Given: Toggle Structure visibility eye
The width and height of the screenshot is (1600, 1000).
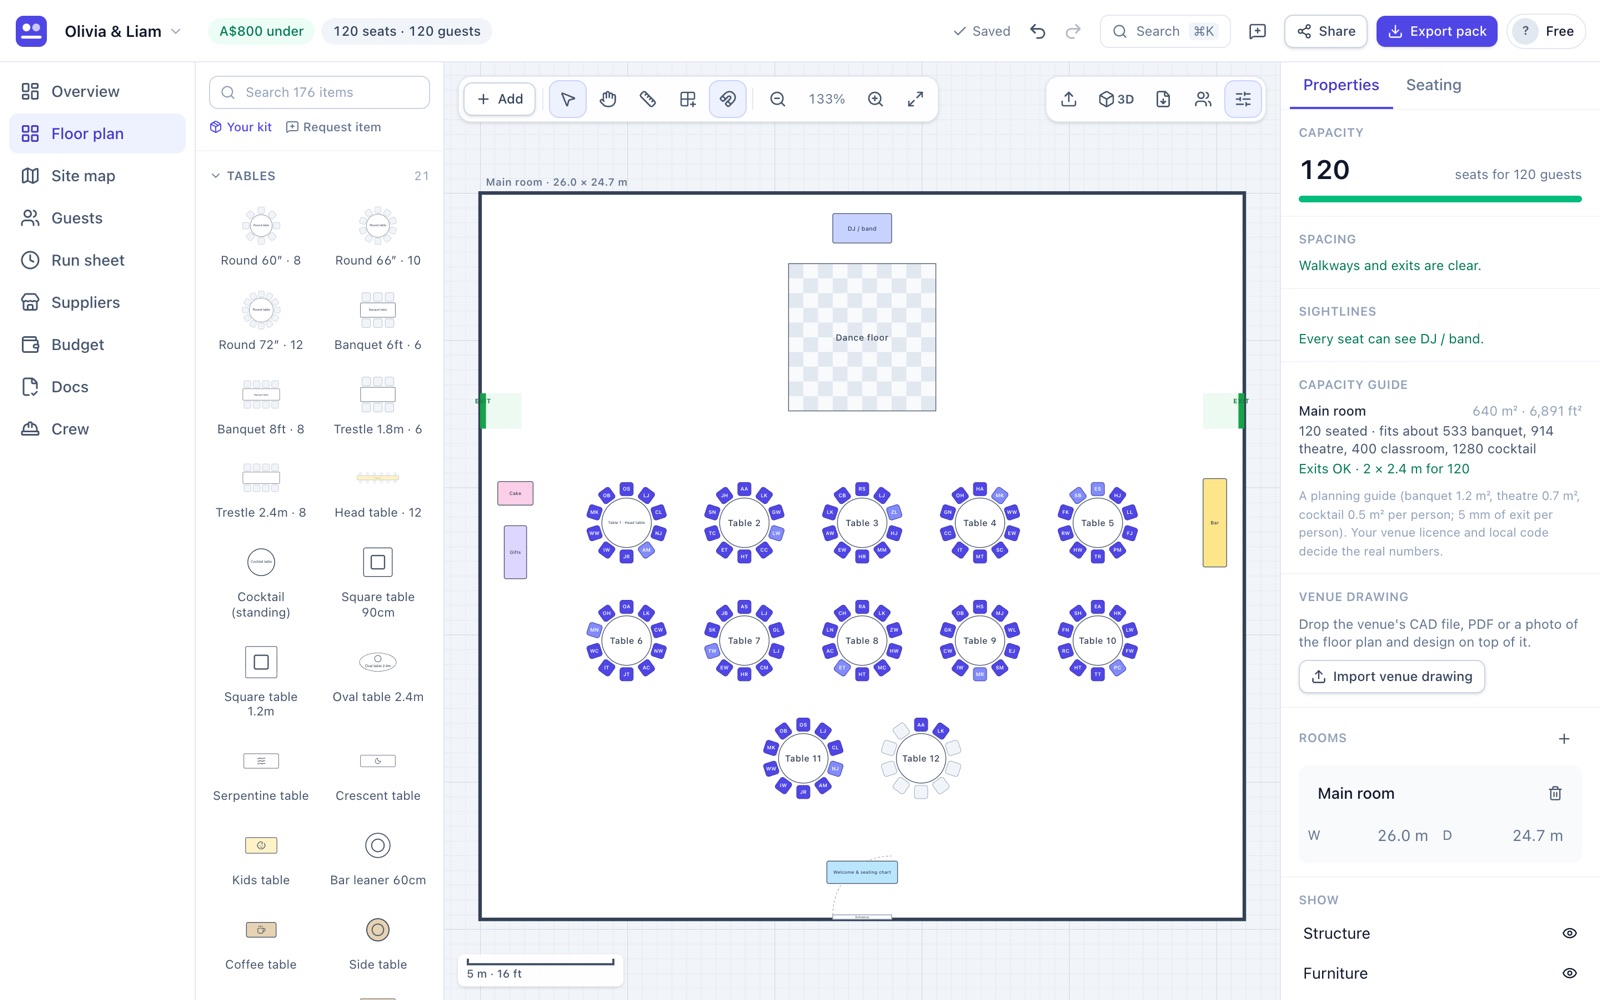Looking at the screenshot, I should pos(1569,933).
